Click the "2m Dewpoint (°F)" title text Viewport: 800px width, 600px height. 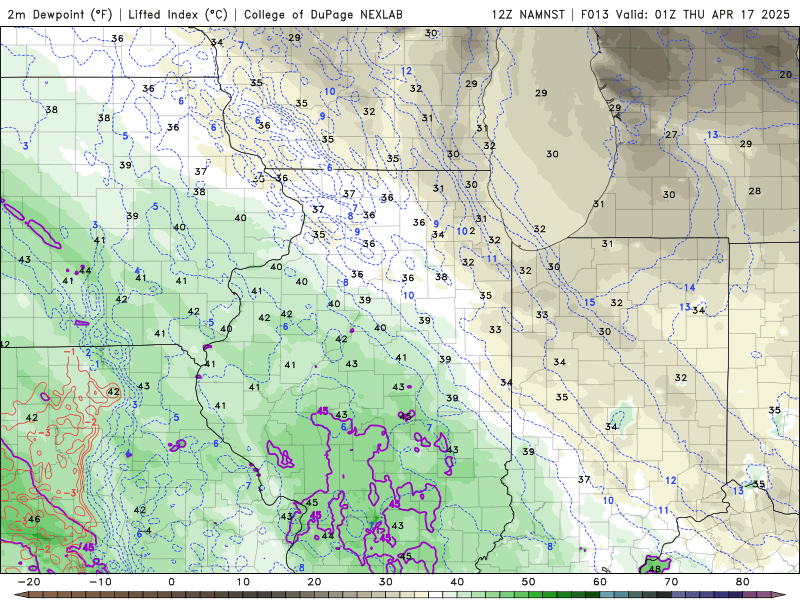(x=60, y=14)
